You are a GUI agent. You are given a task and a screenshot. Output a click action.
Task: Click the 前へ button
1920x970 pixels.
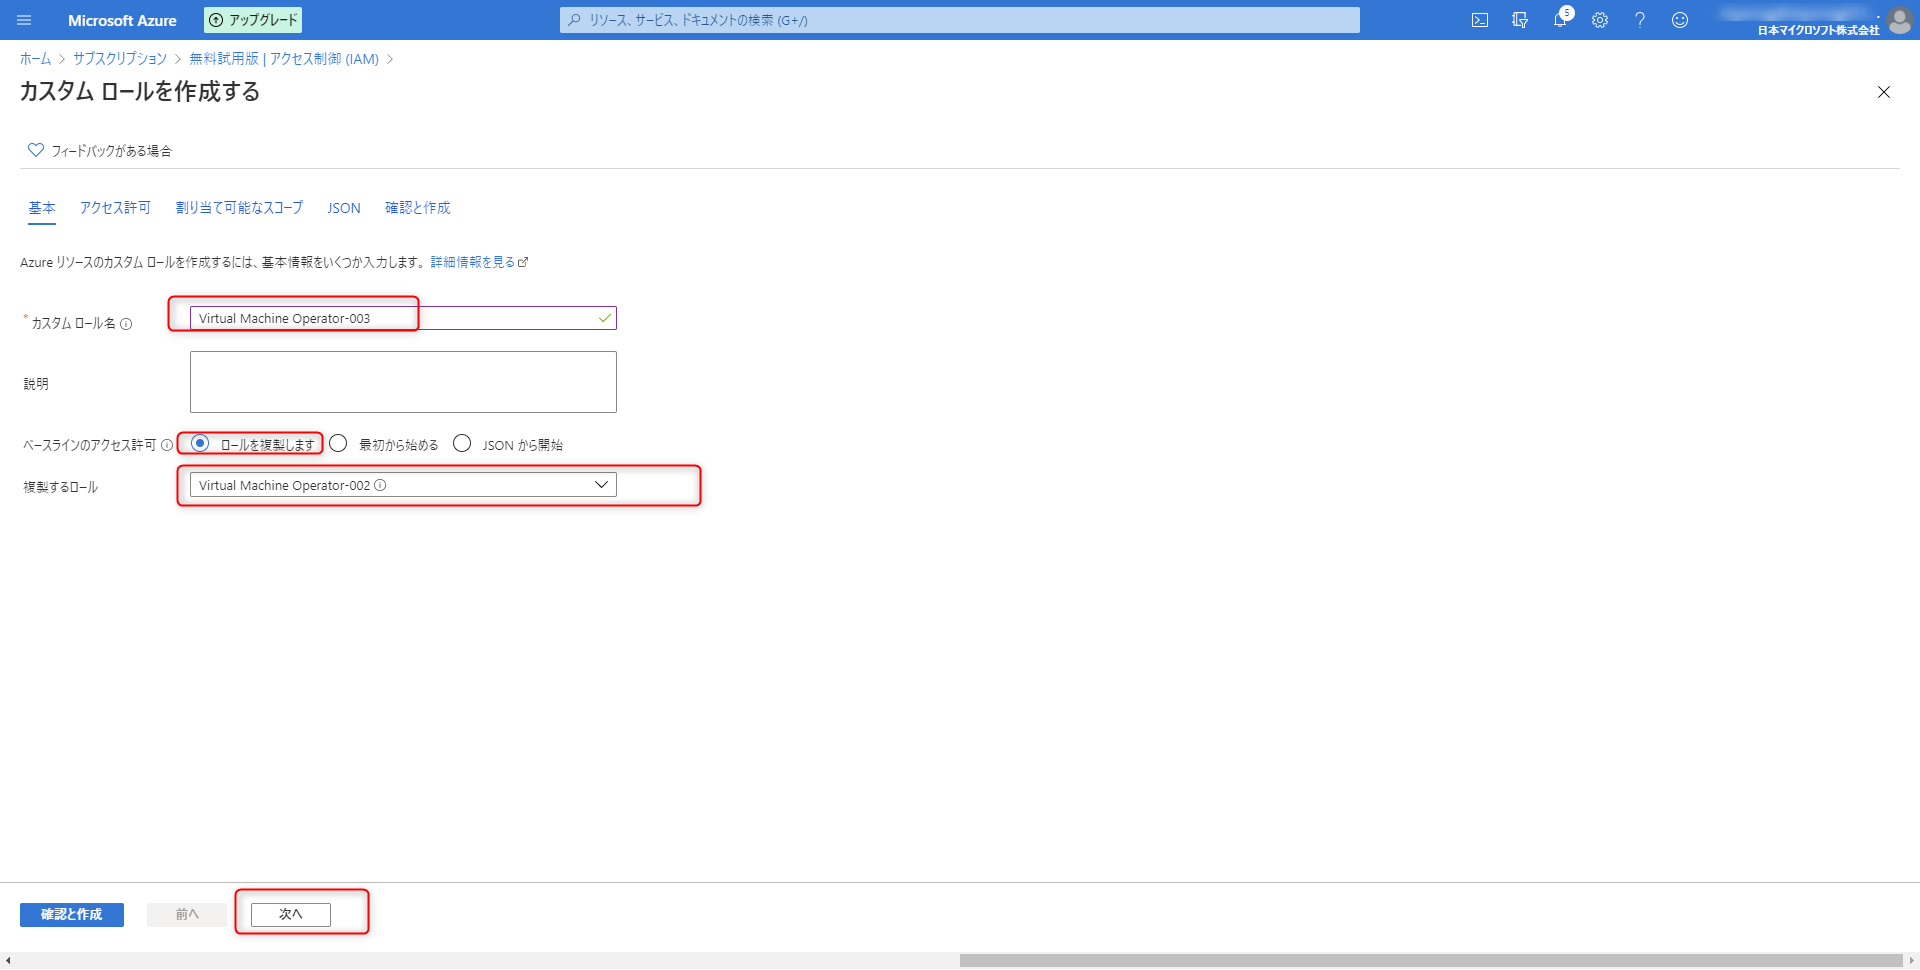click(187, 914)
